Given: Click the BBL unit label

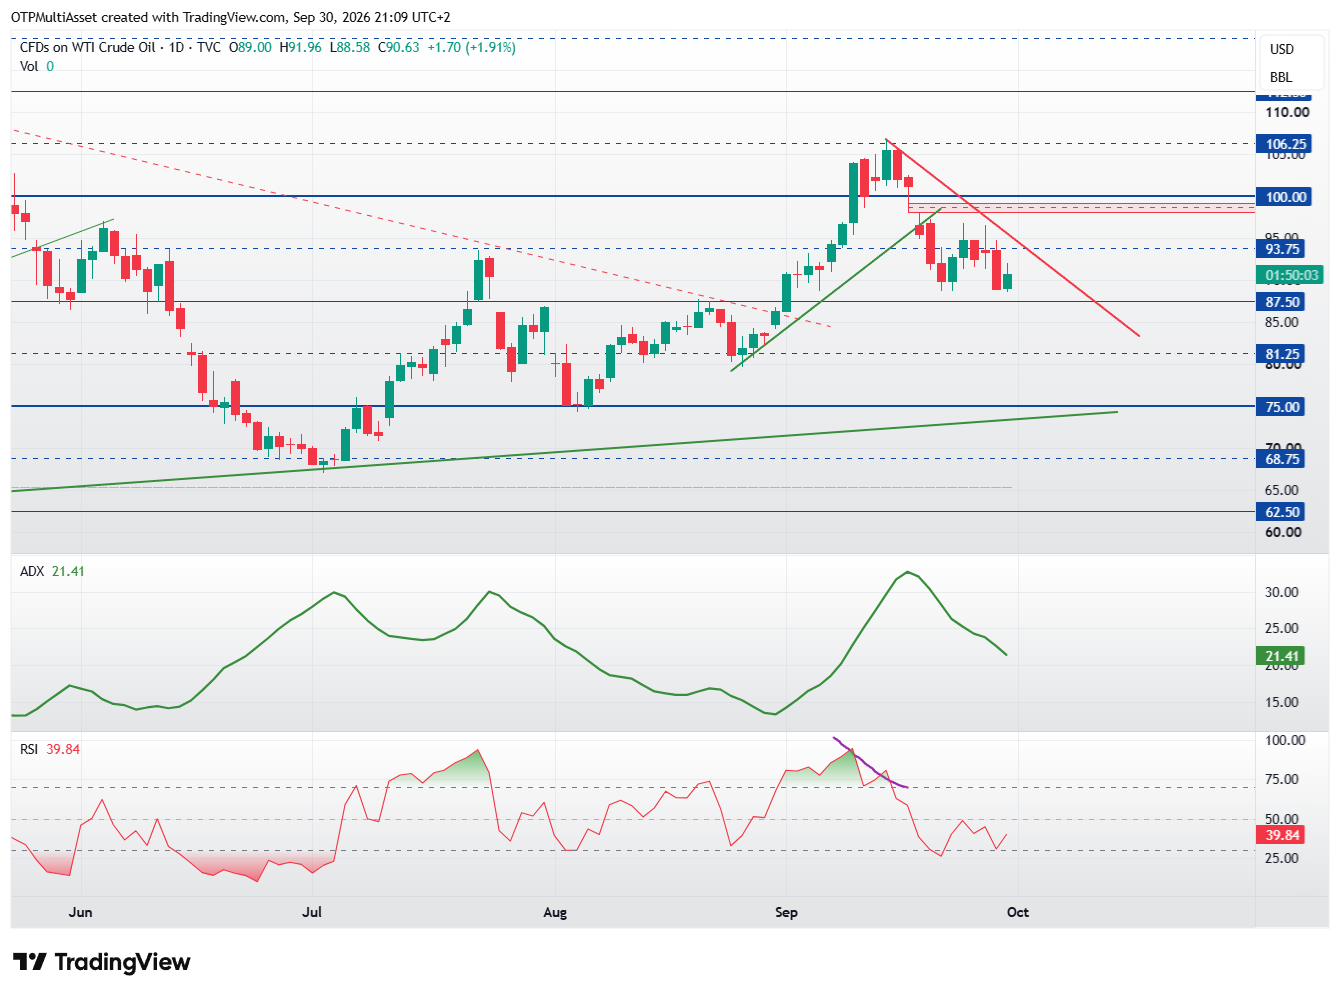Looking at the screenshot, I should [x=1281, y=77].
